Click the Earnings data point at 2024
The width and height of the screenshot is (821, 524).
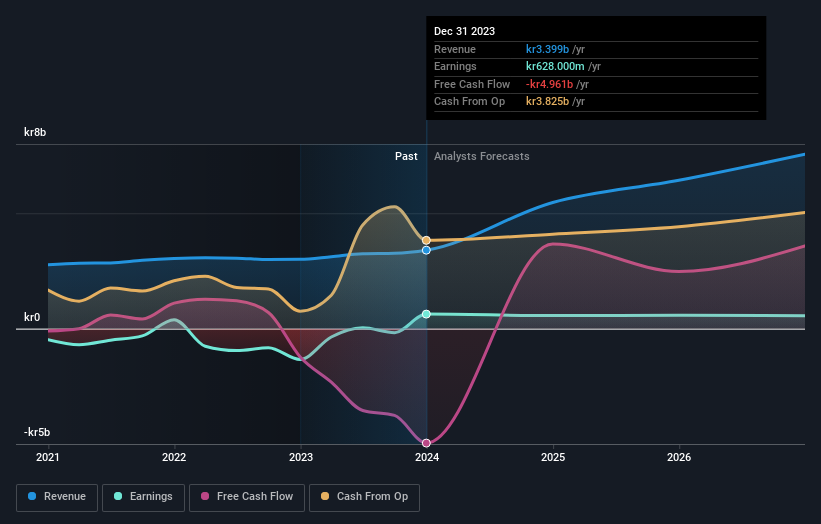tap(426, 314)
